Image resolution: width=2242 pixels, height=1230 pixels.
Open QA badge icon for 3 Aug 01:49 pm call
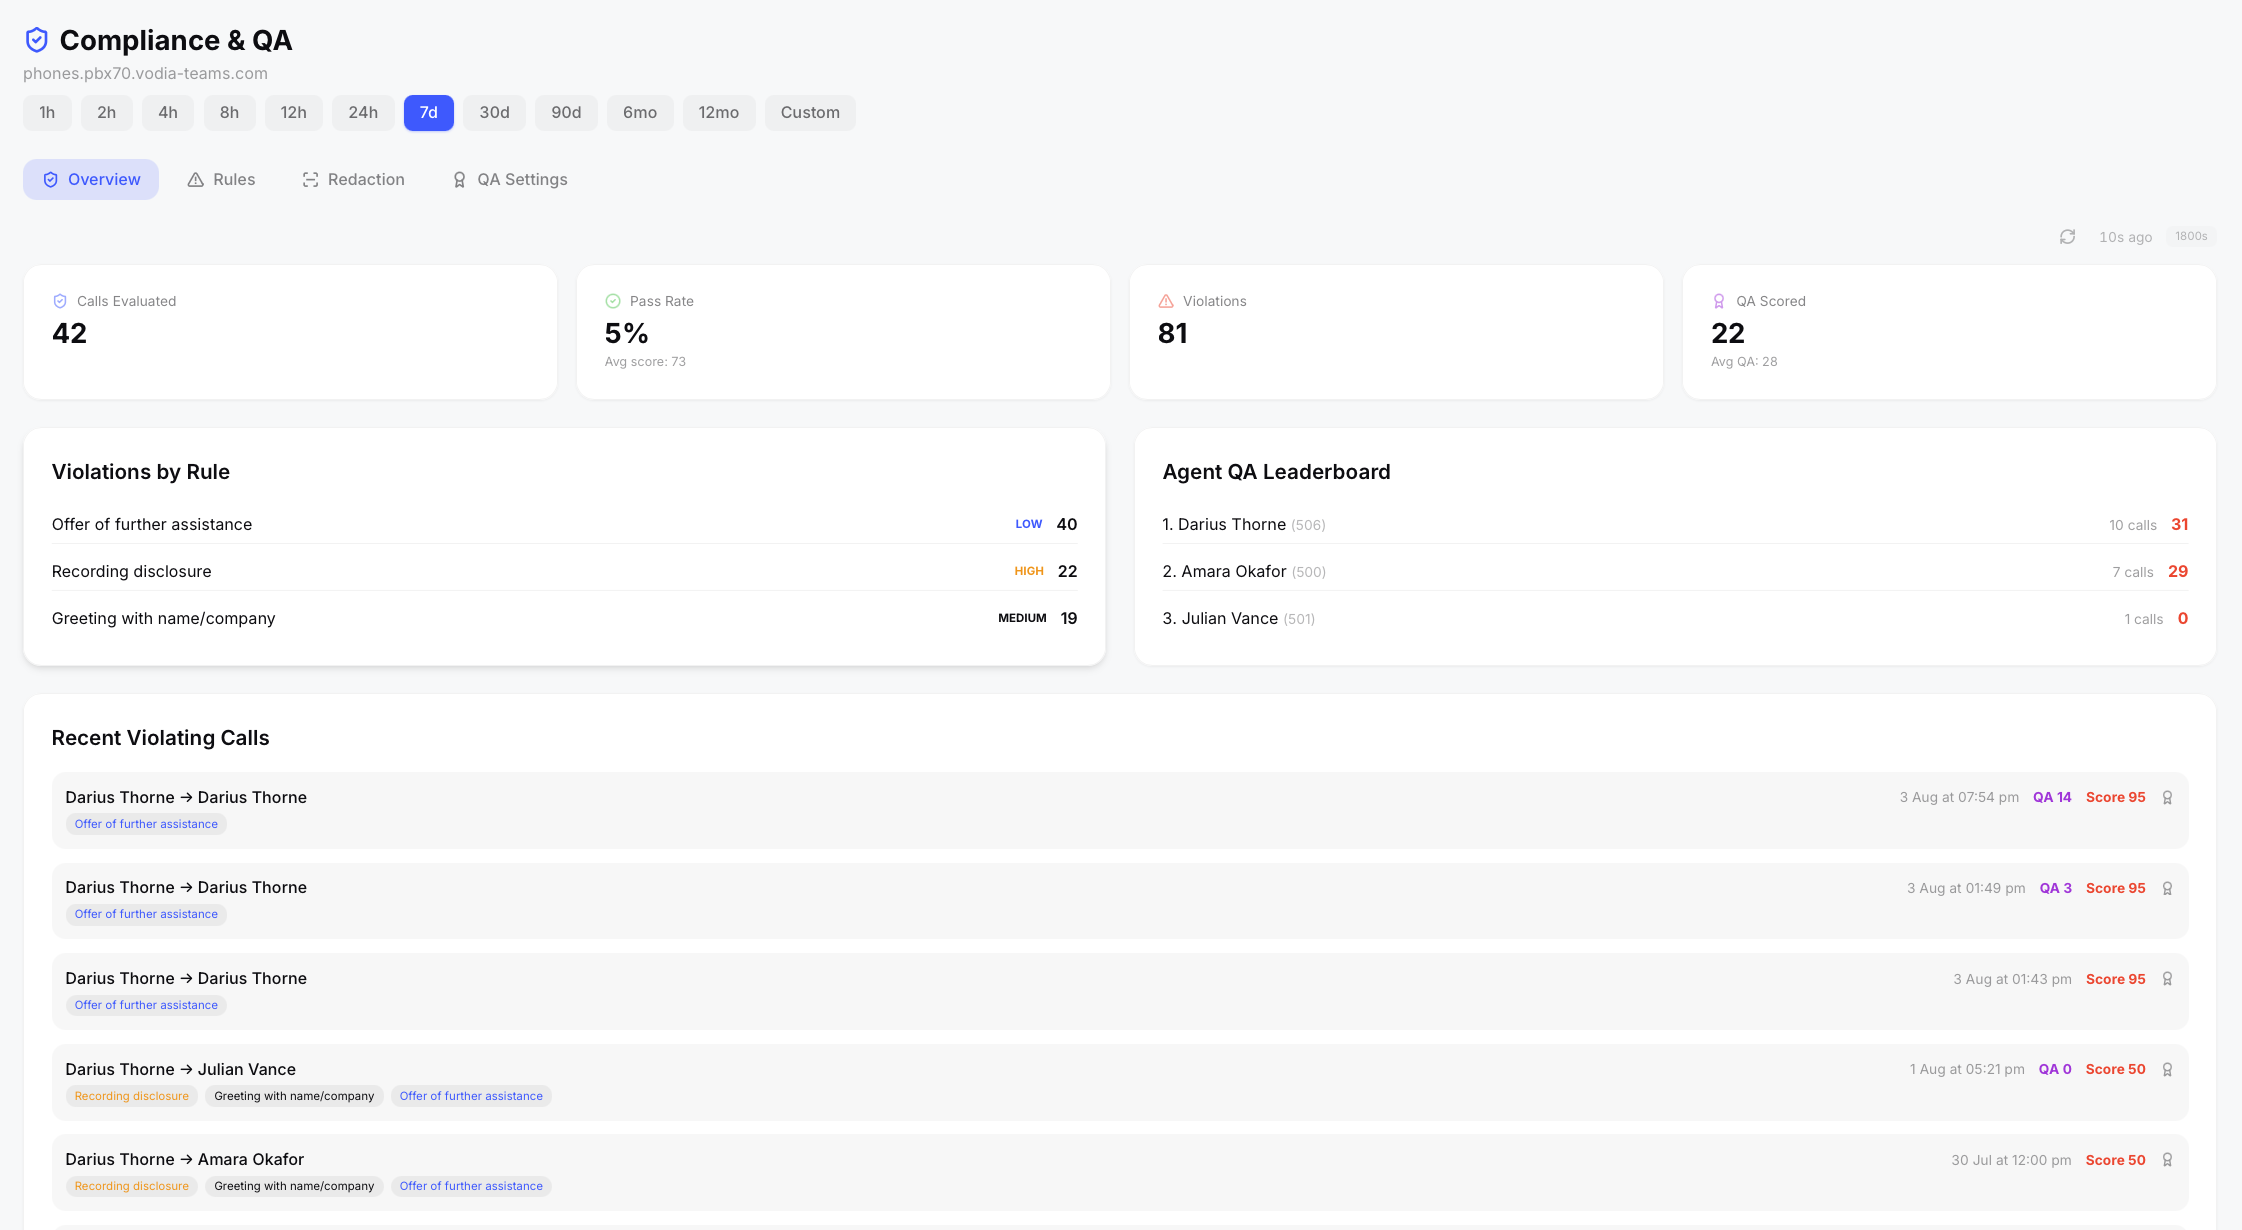click(2167, 888)
